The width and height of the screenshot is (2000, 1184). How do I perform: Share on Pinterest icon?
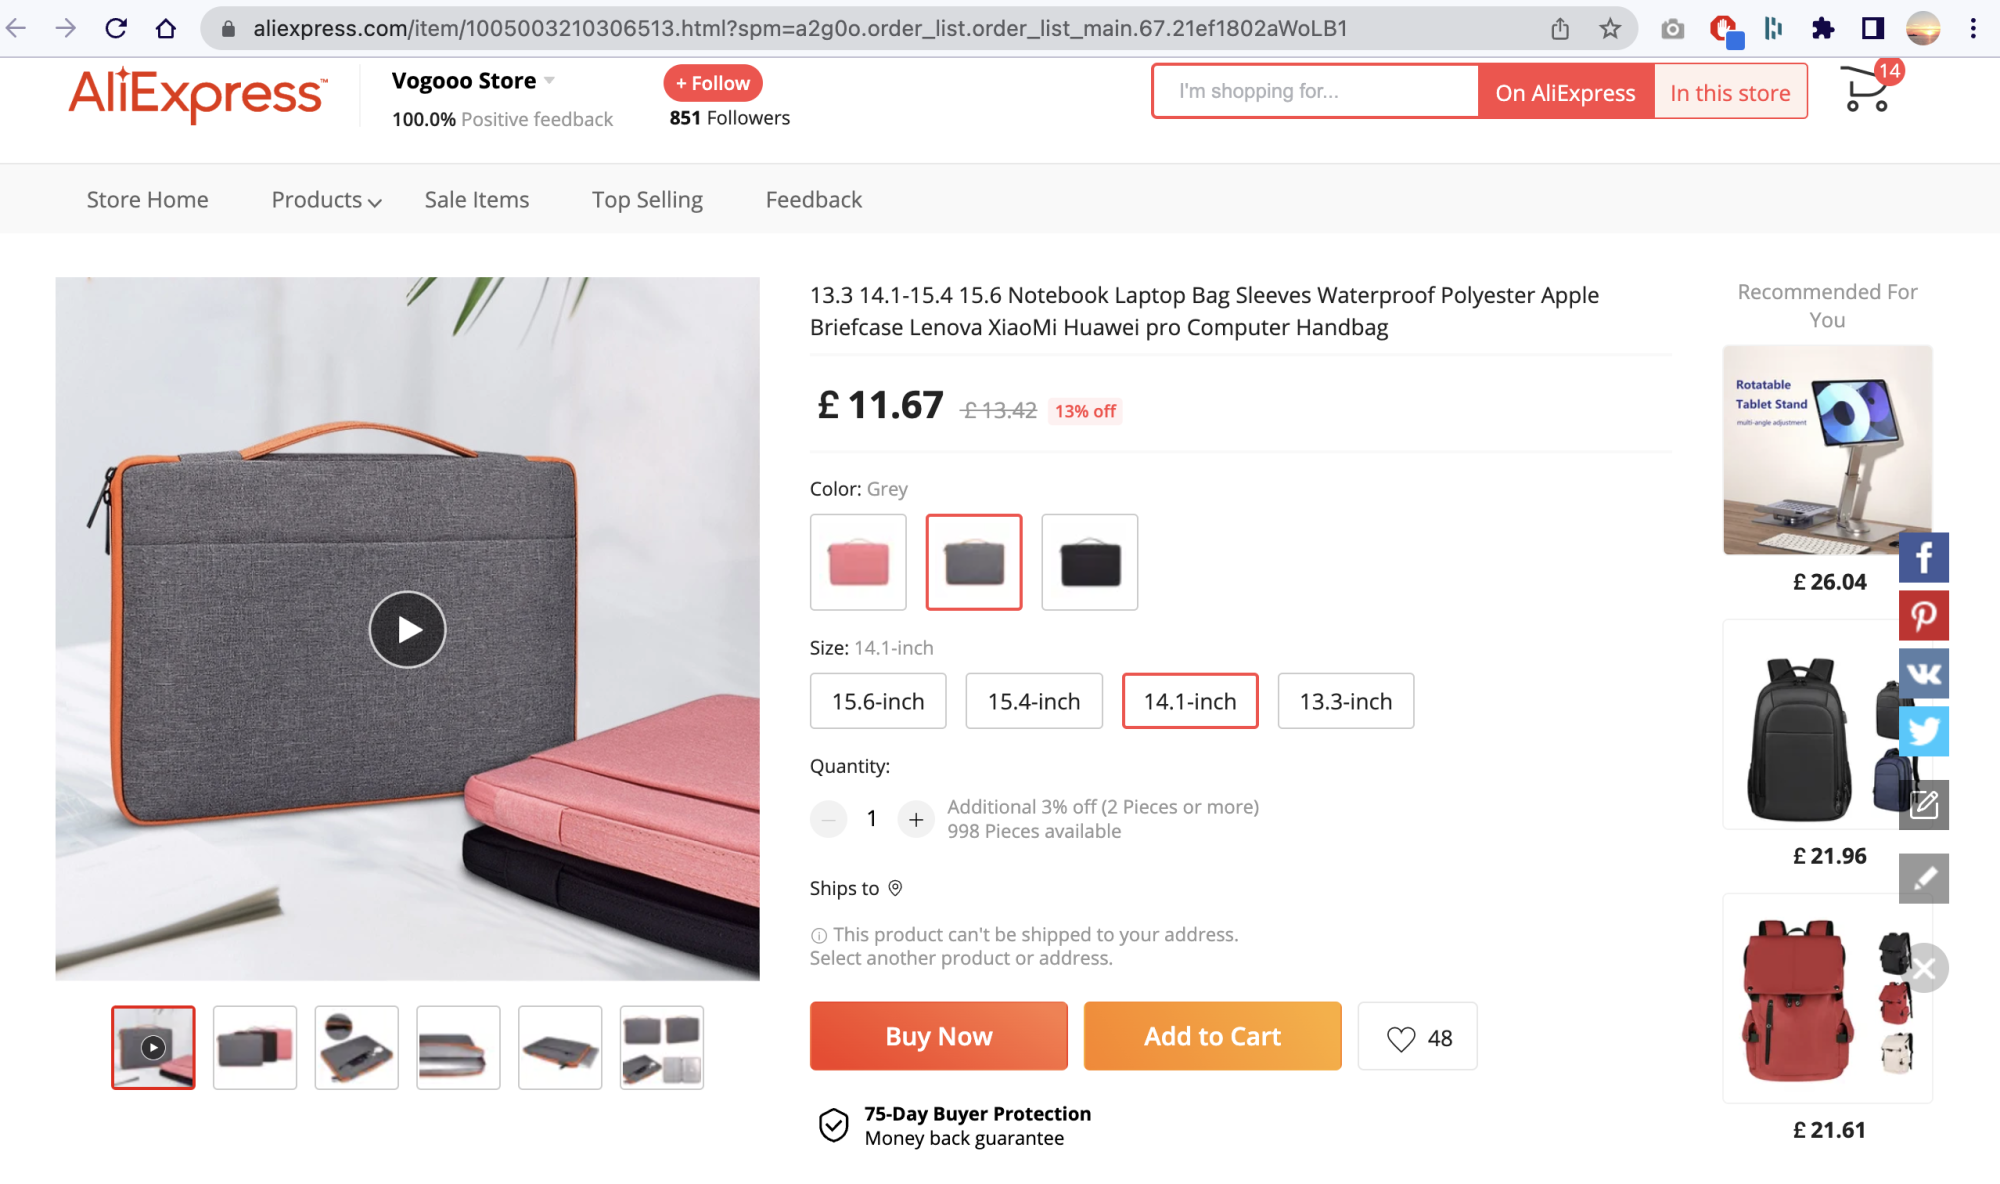coord(1923,615)
